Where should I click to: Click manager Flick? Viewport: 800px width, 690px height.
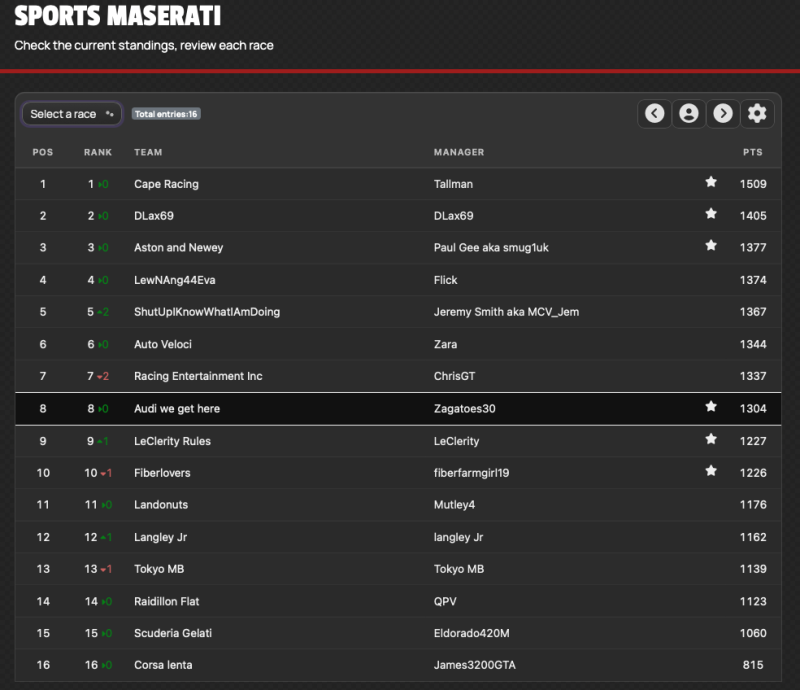click(x=445, y=280)
